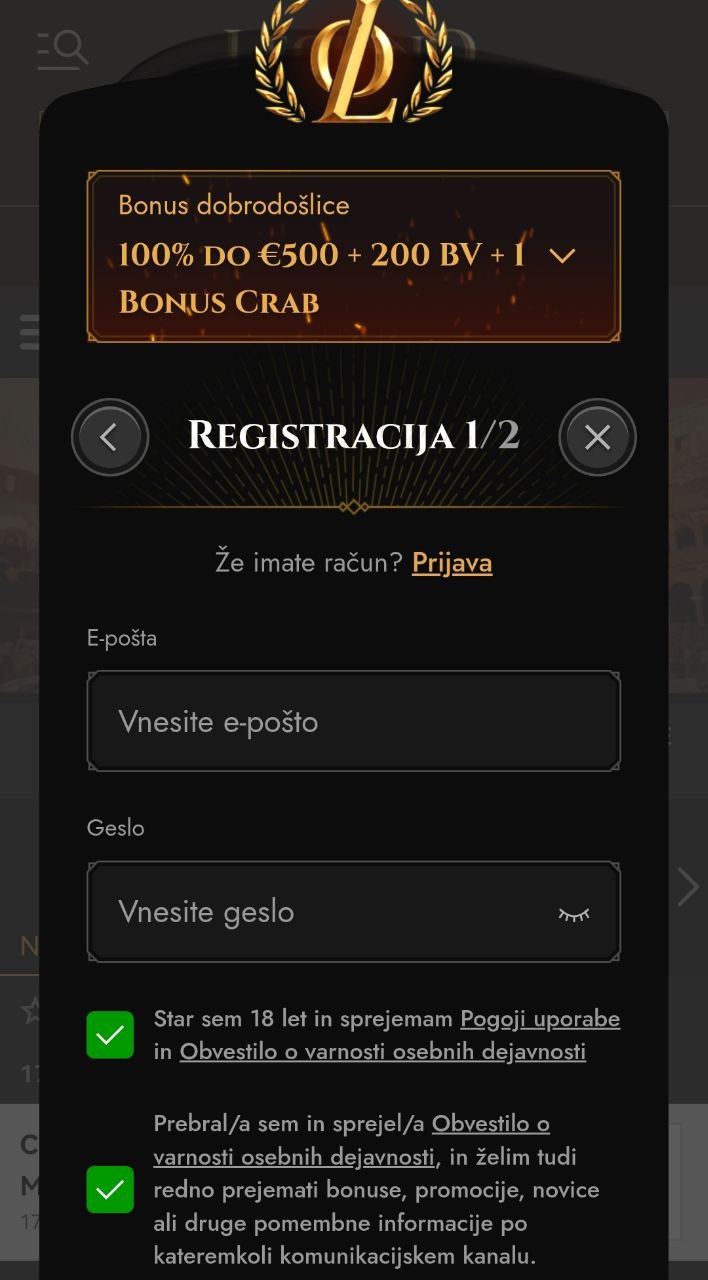Open the Obvestilo o varnosti link in second consent
Viewport: 708px width, 1280px height.
coord(352,1141)
